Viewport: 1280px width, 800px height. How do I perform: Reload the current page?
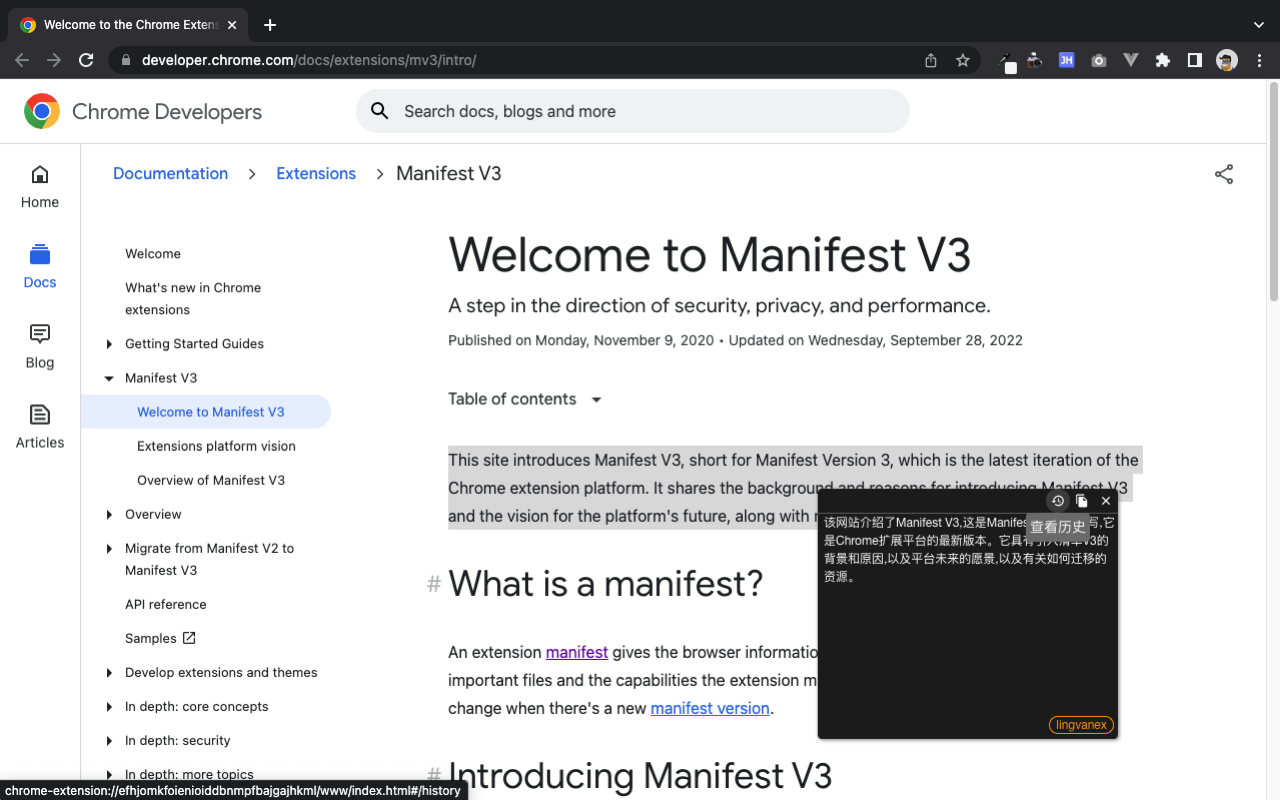click(x=86, y=60)
